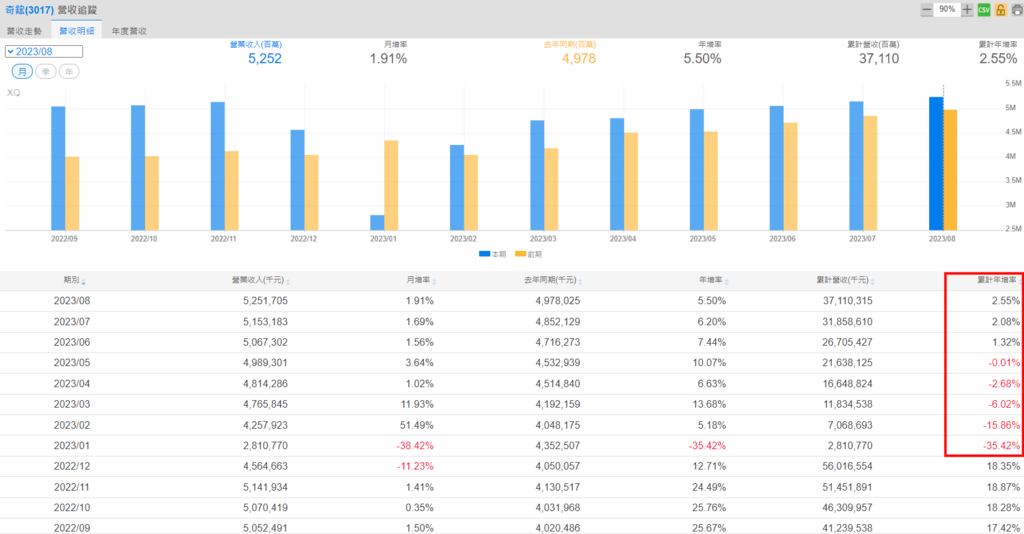Sort table by 年增率 column header
The image size is (1024, 534).
click(712, 280)
